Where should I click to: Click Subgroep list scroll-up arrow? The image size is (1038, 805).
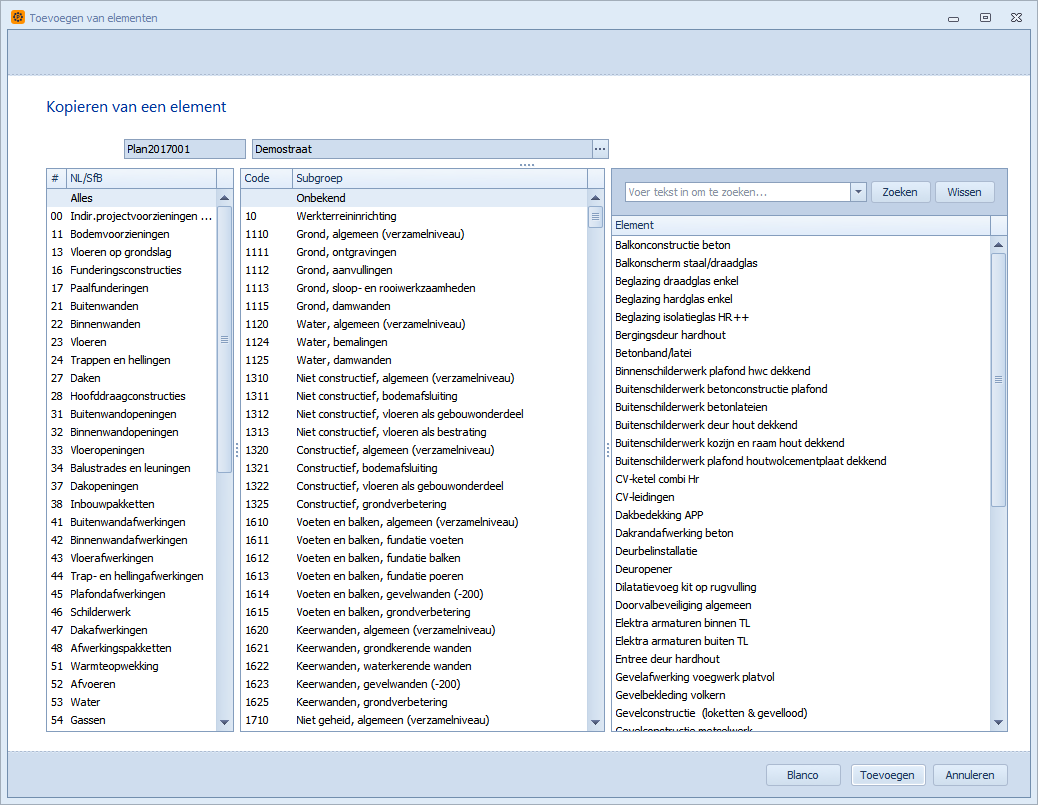point(595,198)
